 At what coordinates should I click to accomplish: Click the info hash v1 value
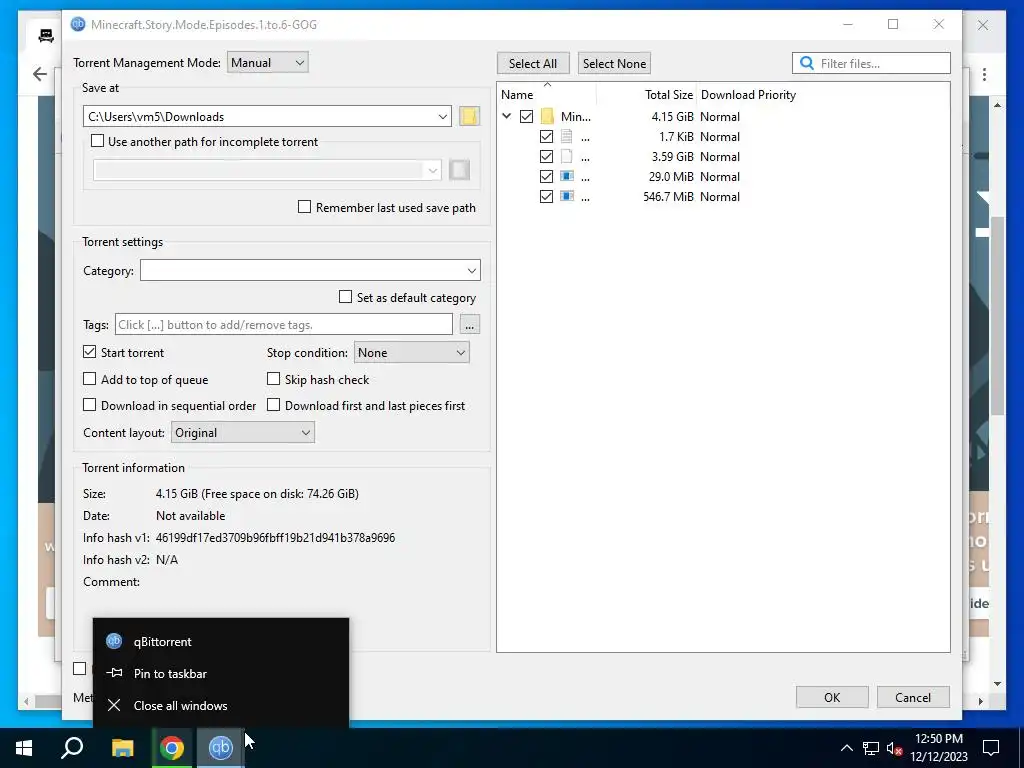(275, 537)
